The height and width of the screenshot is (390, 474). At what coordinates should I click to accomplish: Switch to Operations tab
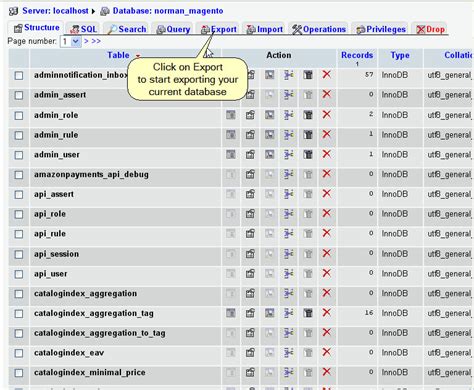(x=319, y=29)
